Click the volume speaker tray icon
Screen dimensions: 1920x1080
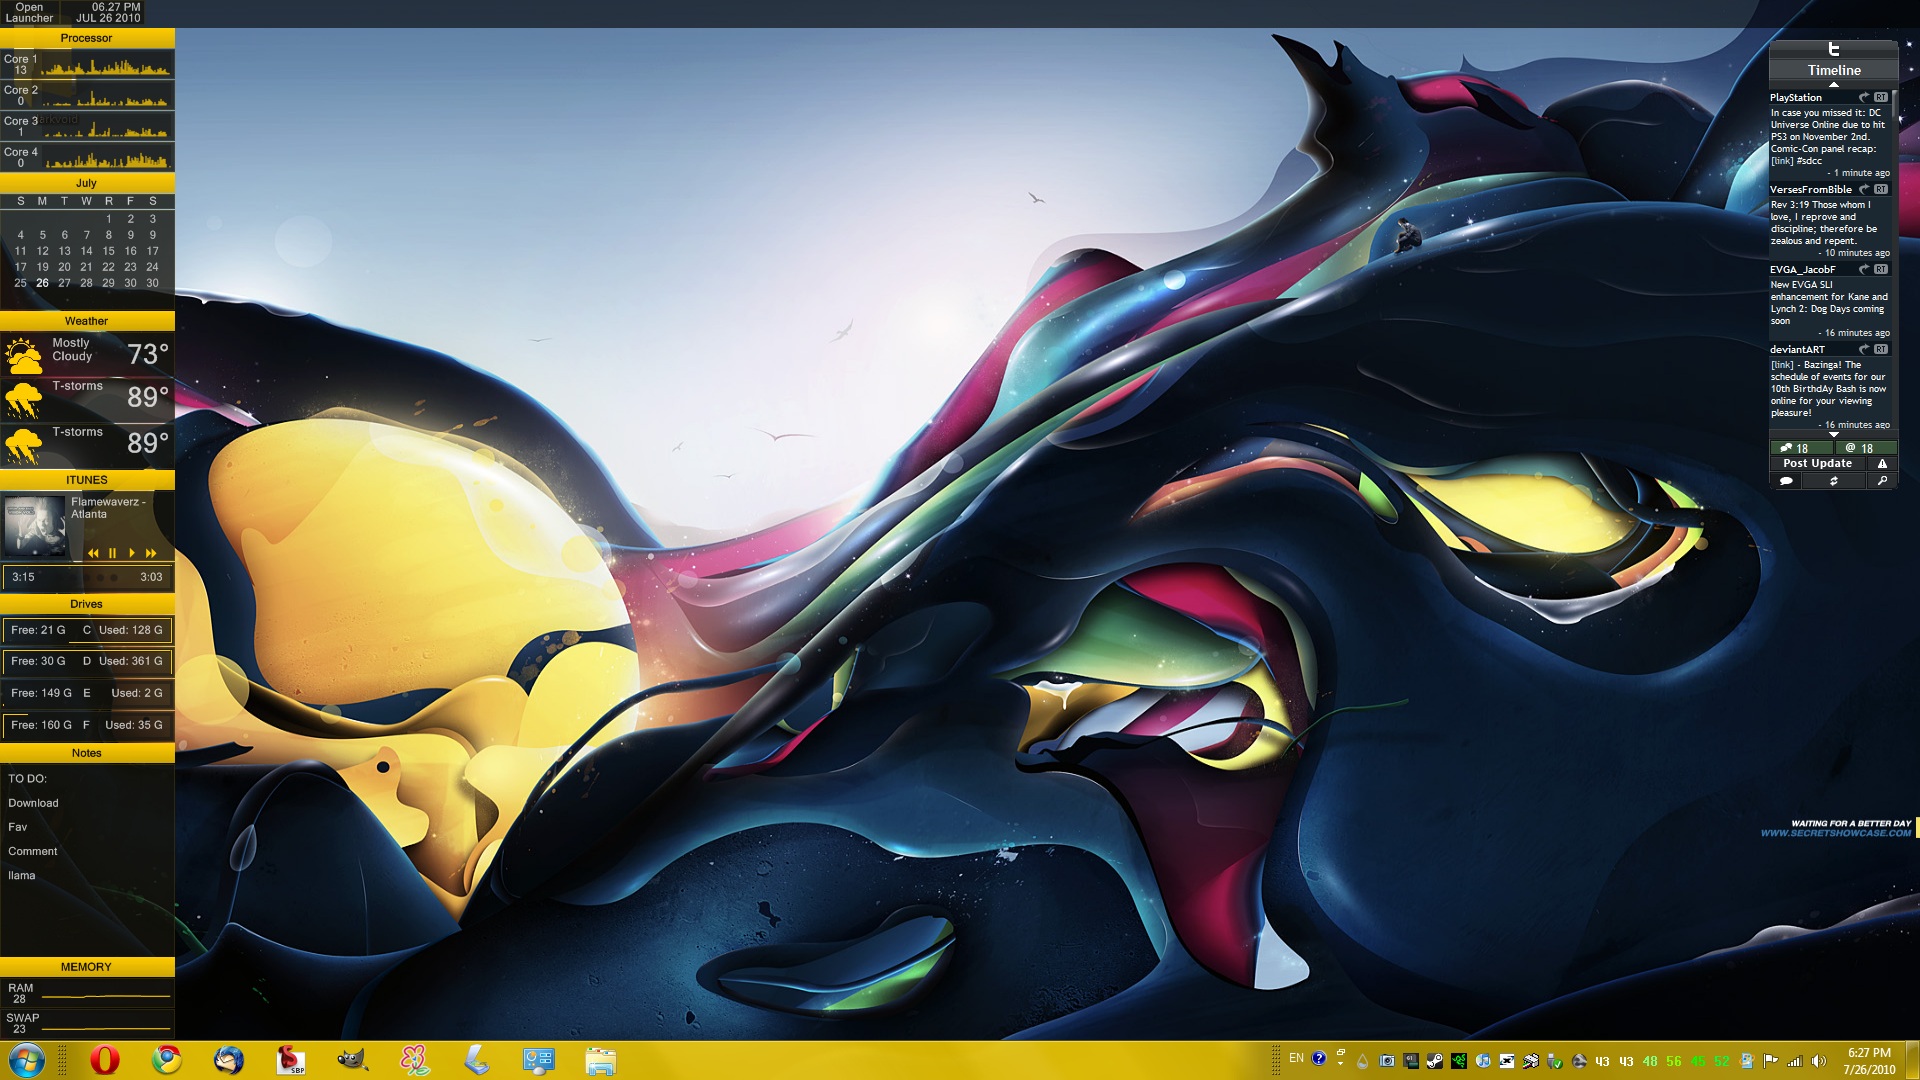point(1819,1061)
